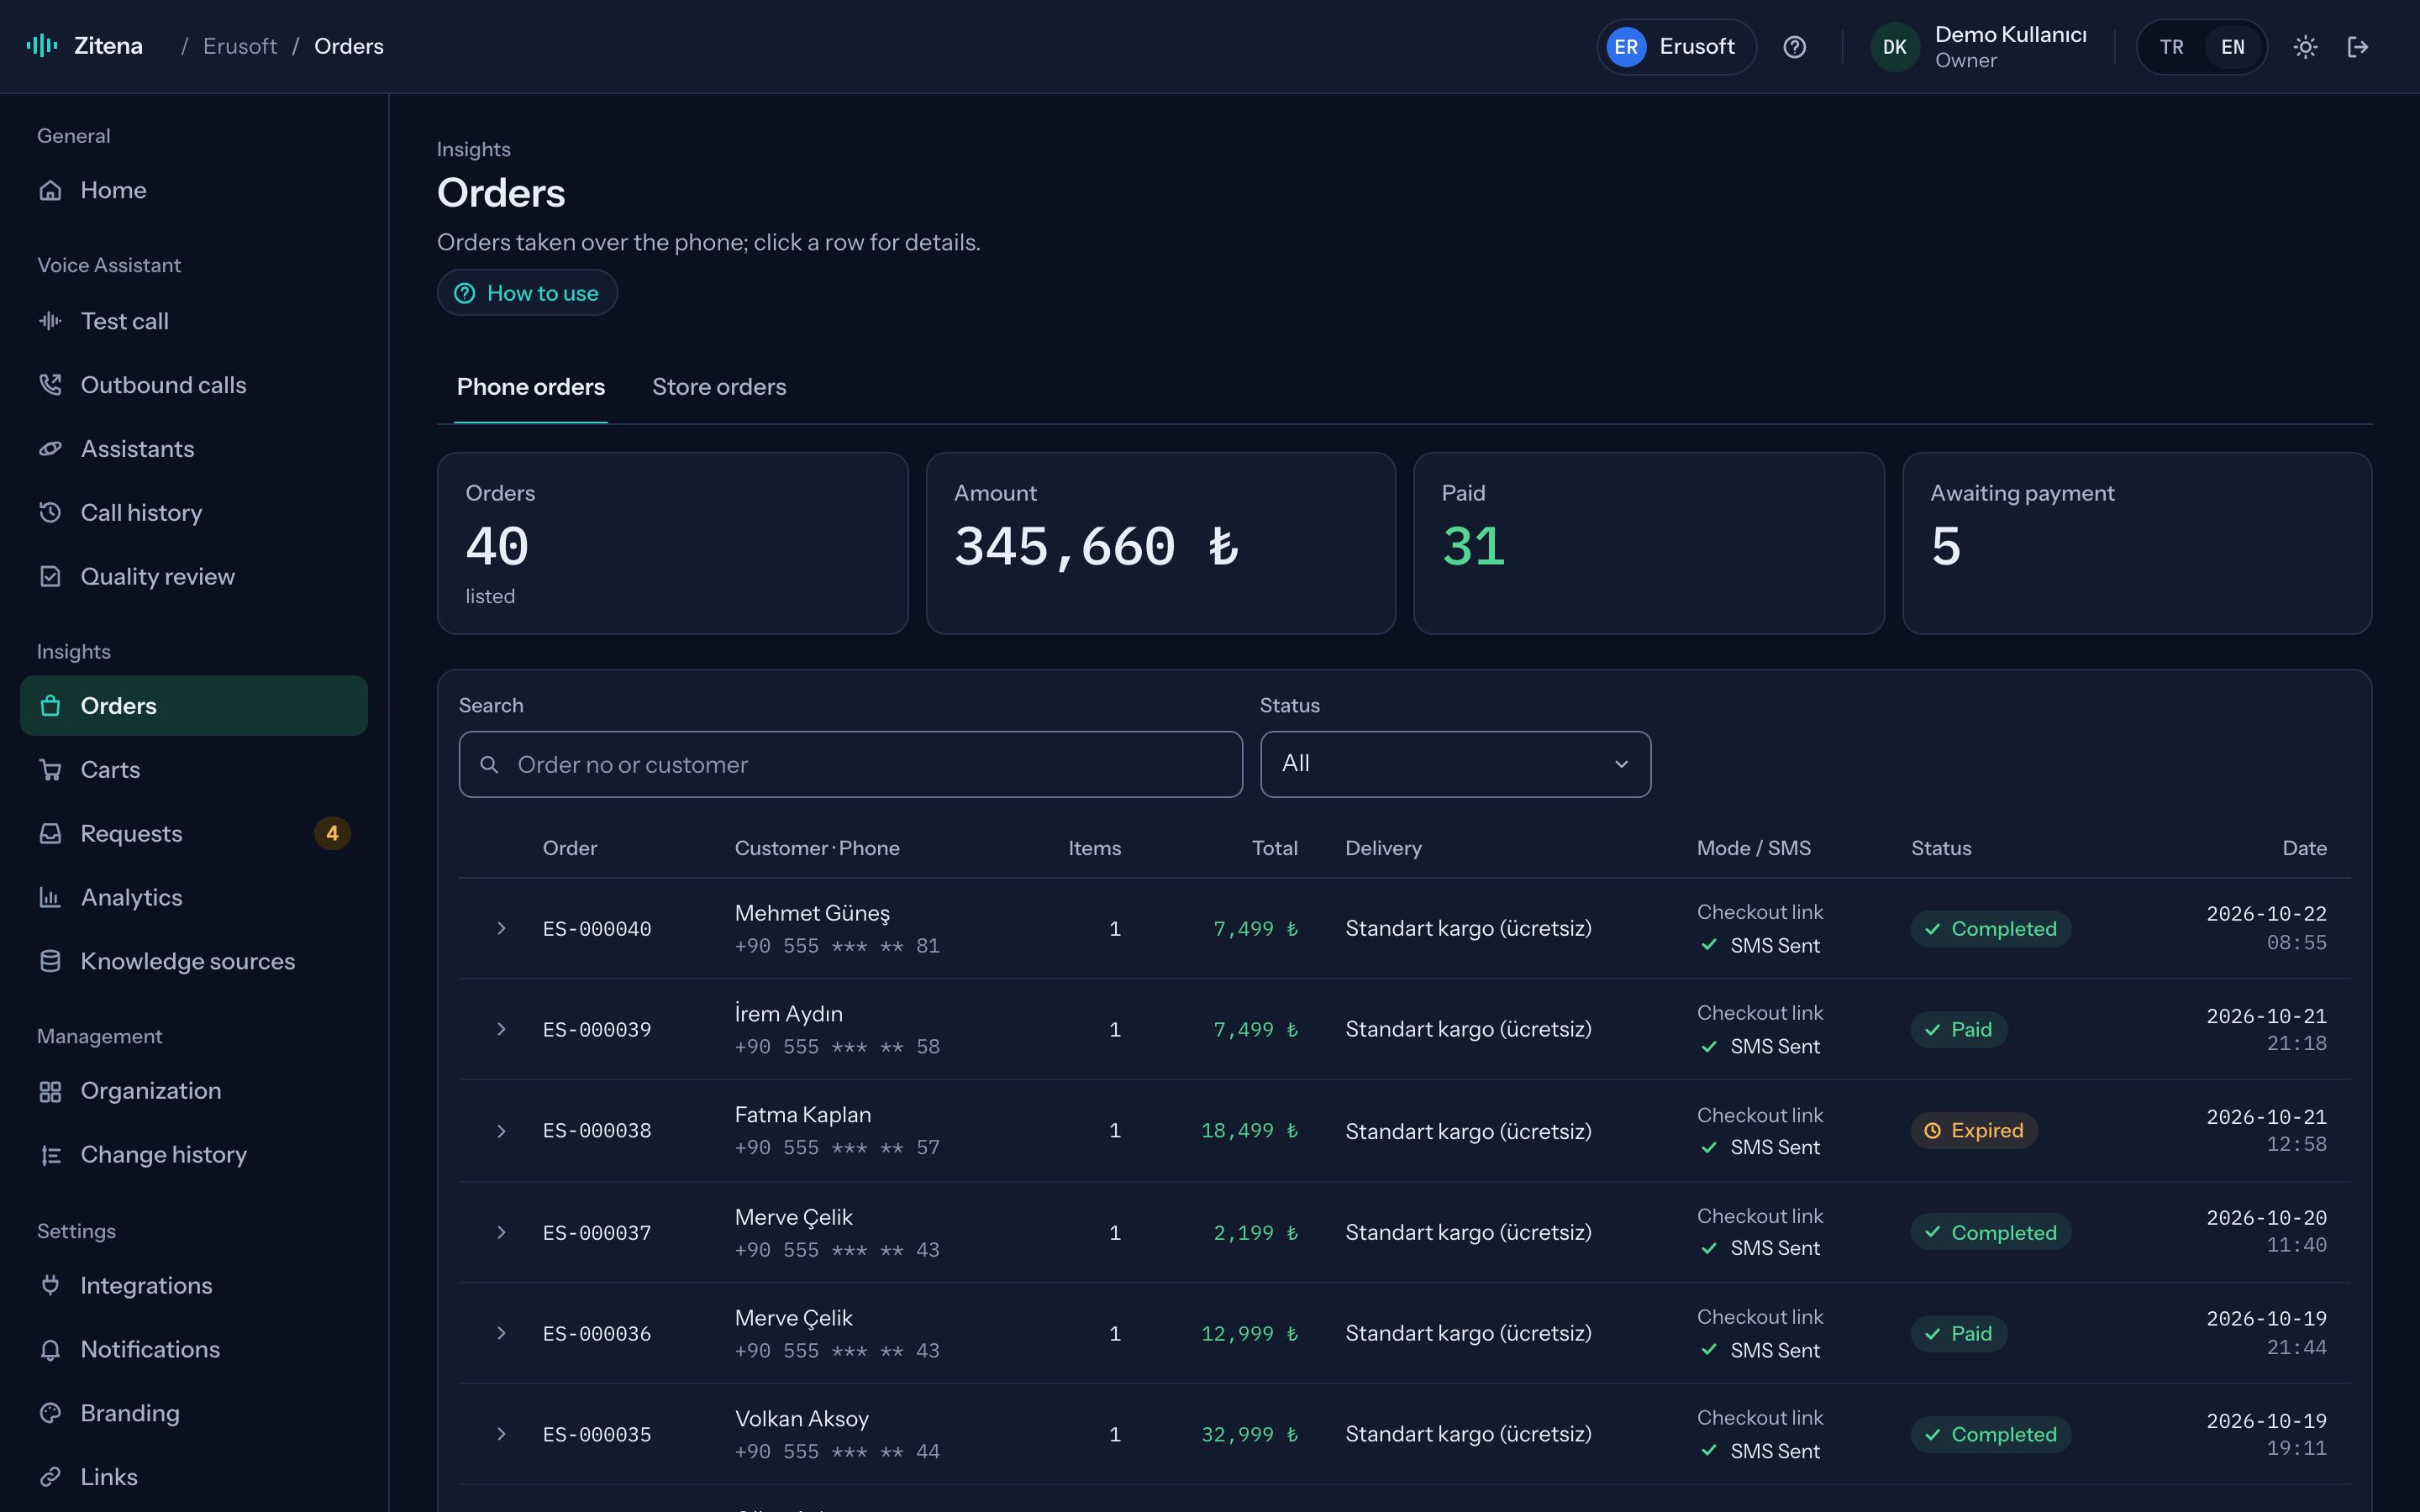Switch to Store orders tab
2420x1512 pixels.
pyautogui.click(x=719, y=387)
